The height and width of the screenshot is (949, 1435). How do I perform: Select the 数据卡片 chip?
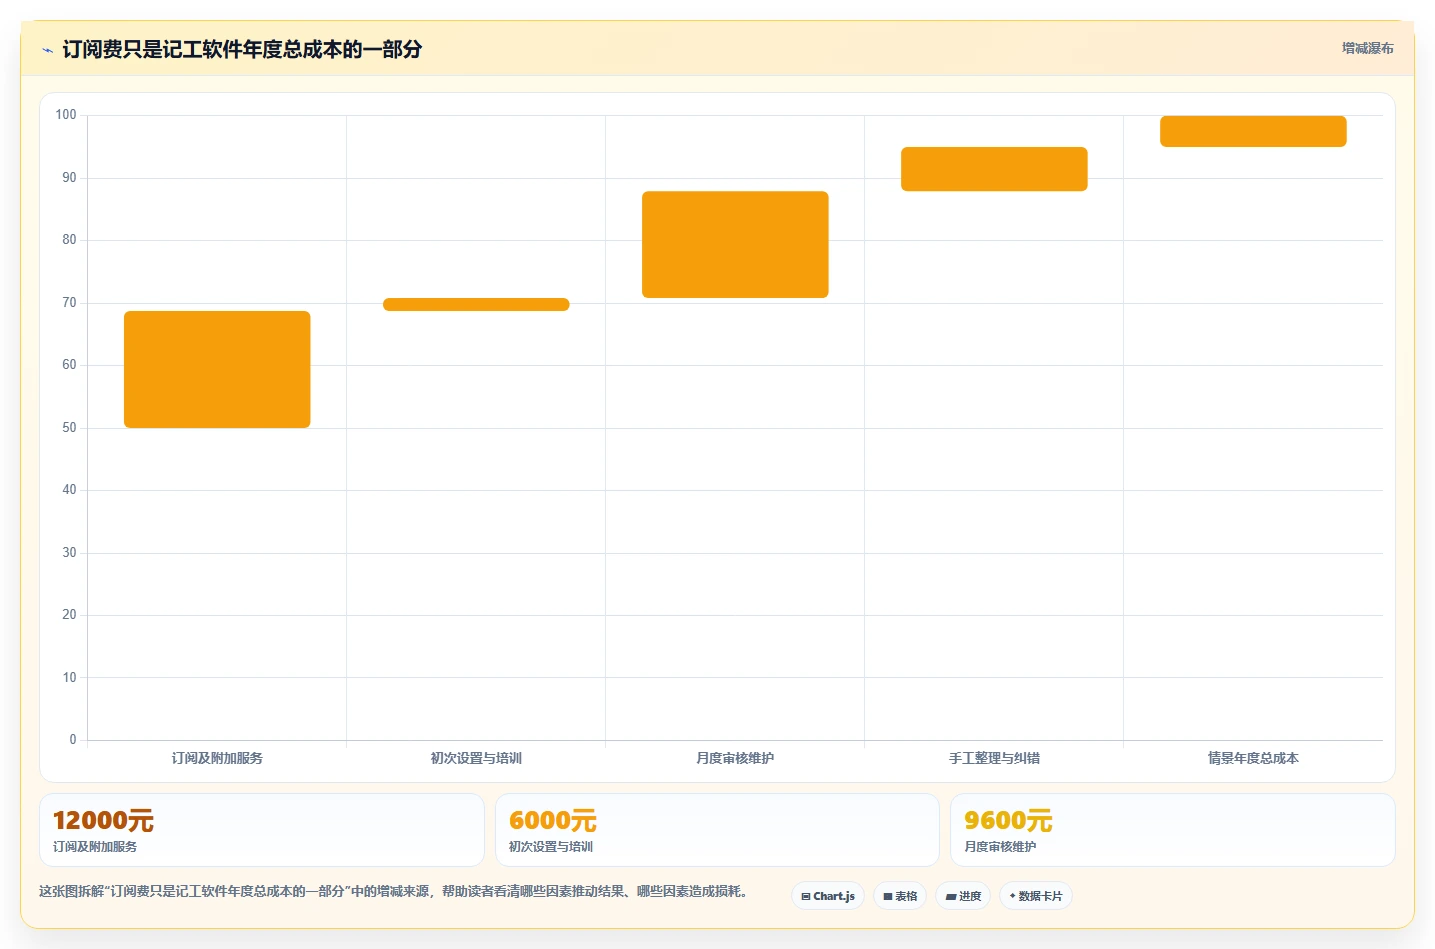point(1036,896)
